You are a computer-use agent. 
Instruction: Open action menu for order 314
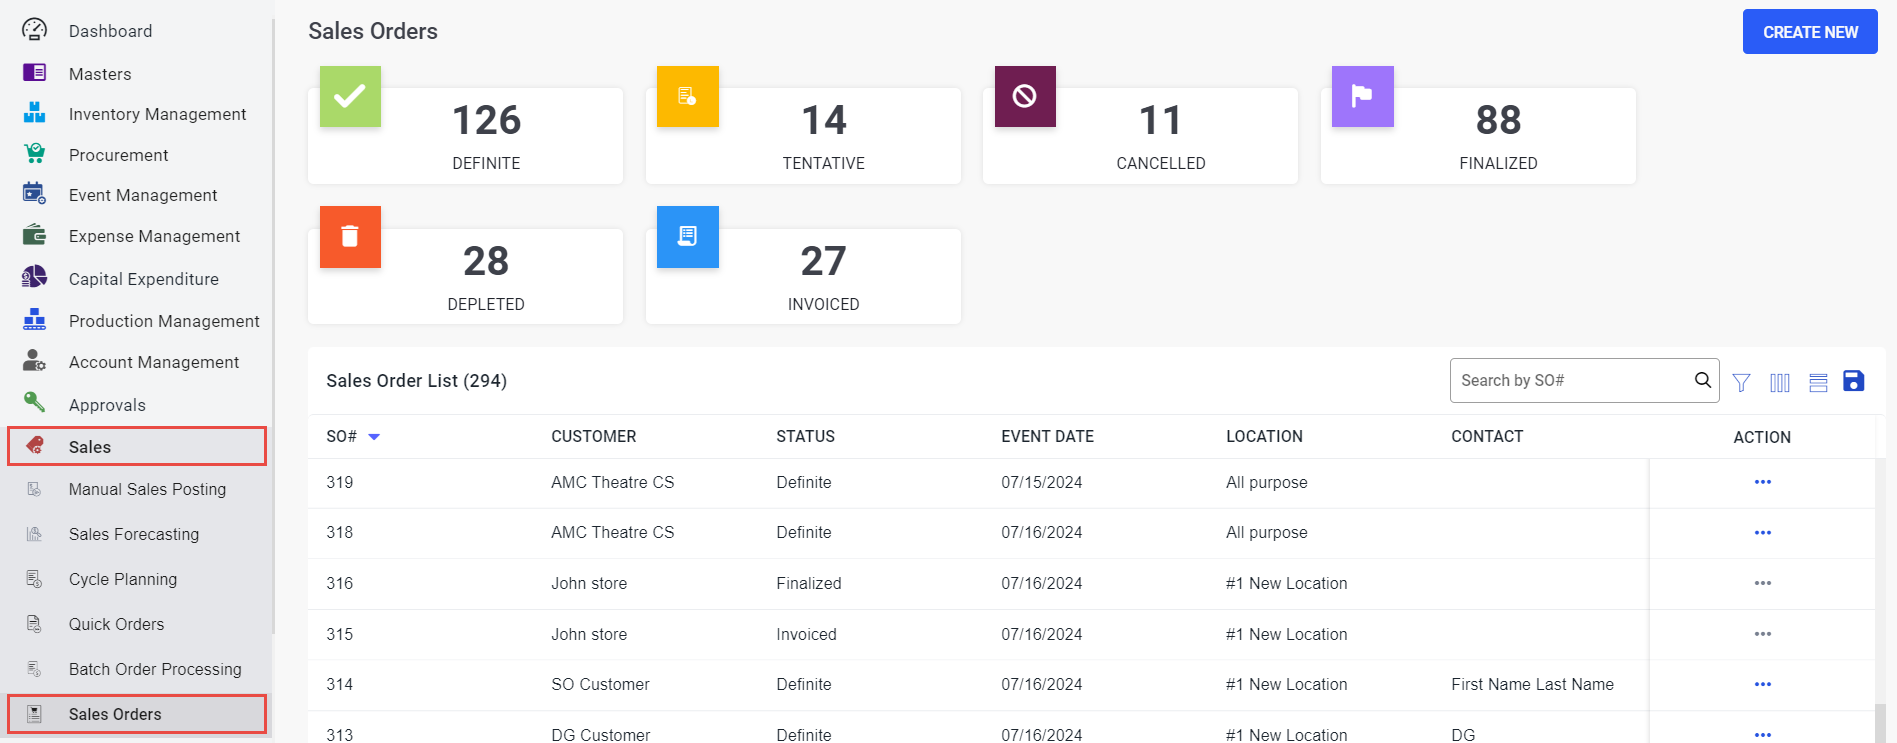(x=1763, y=684)
